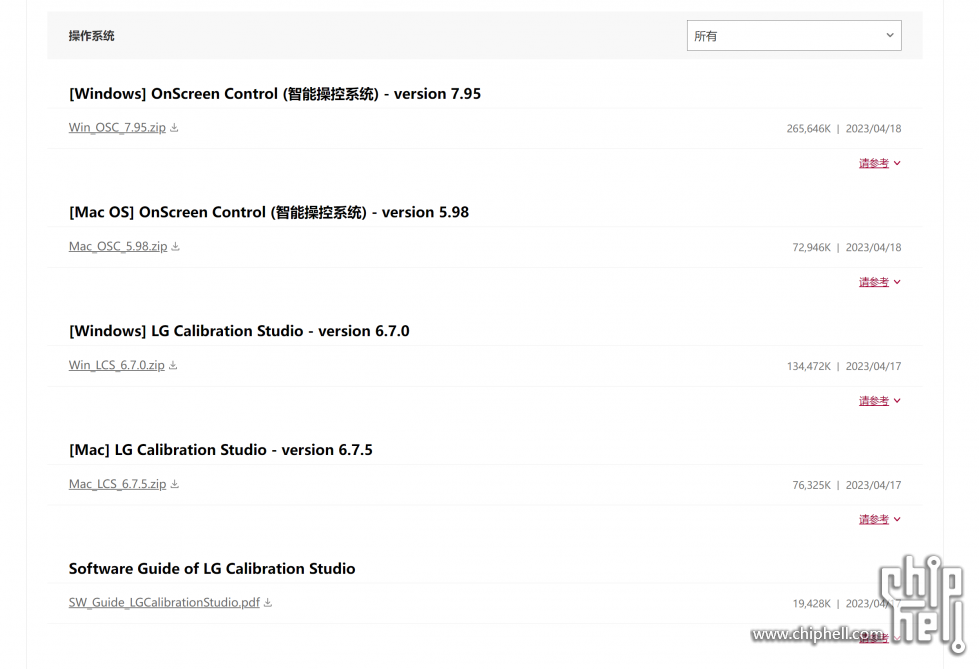Download the Mac_LCS_6.7.5.zip file link
979x669 pixels.
(117, 484)
